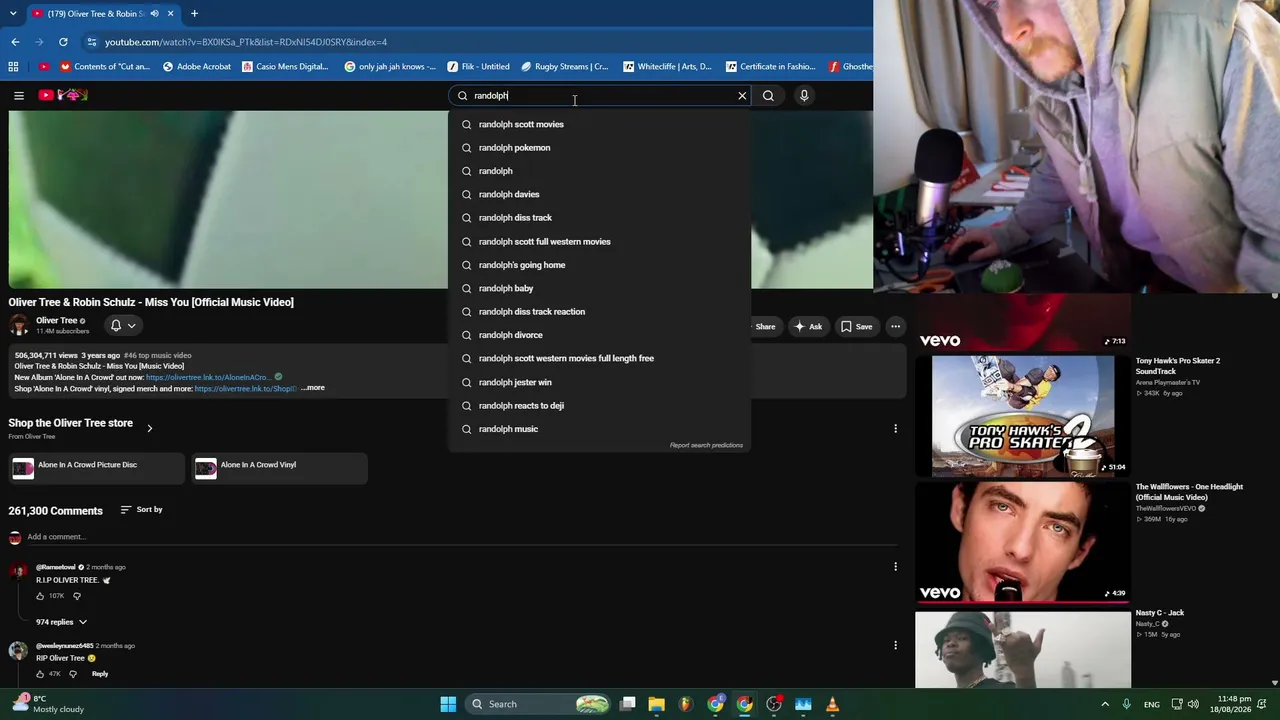
Task: Click 'Report search predictions' link
Action: click(706, 445)
